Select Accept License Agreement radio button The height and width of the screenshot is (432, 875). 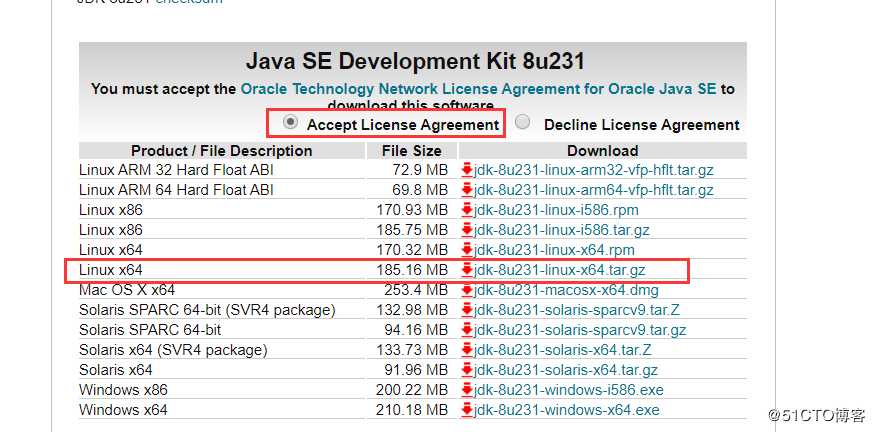tap(290, 122)
